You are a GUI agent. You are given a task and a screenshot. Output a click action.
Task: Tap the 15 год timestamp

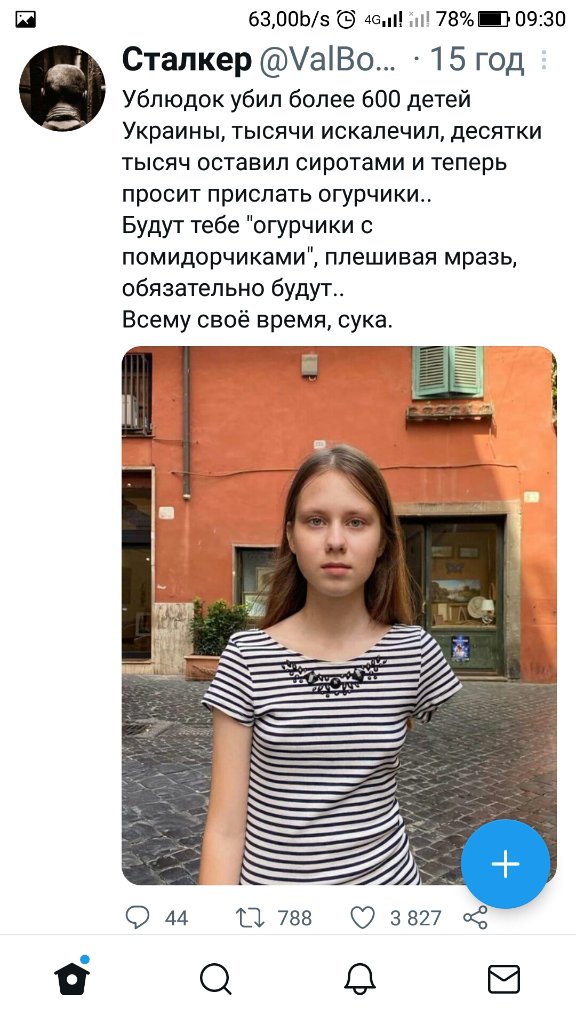477,60
